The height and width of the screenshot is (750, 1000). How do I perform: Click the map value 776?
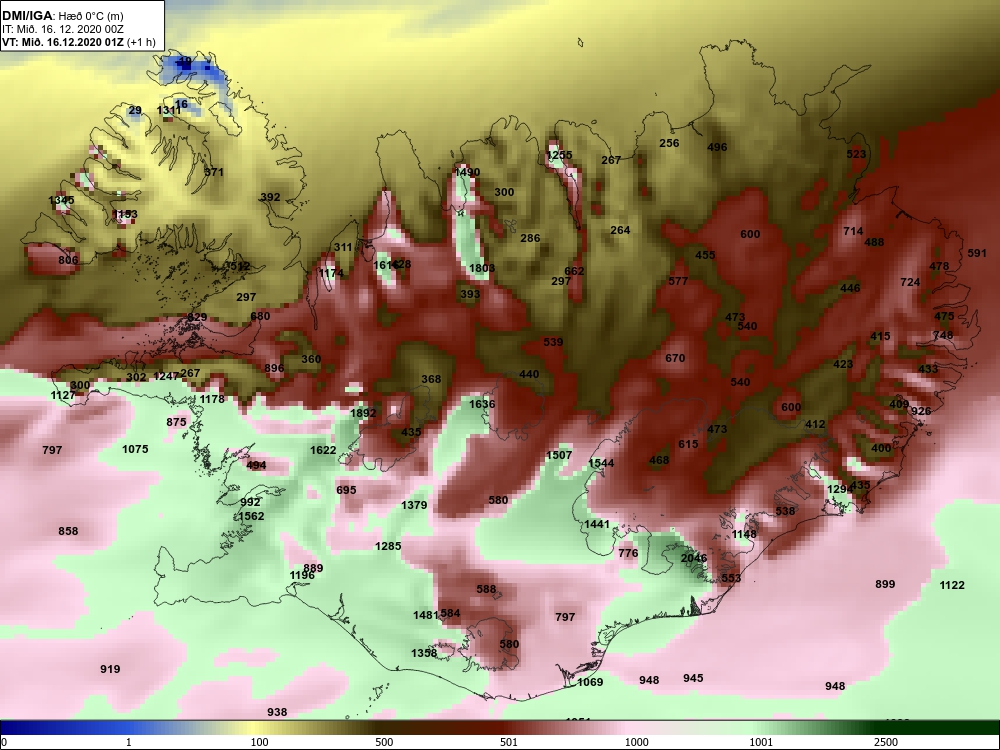(x=628, y=553)
